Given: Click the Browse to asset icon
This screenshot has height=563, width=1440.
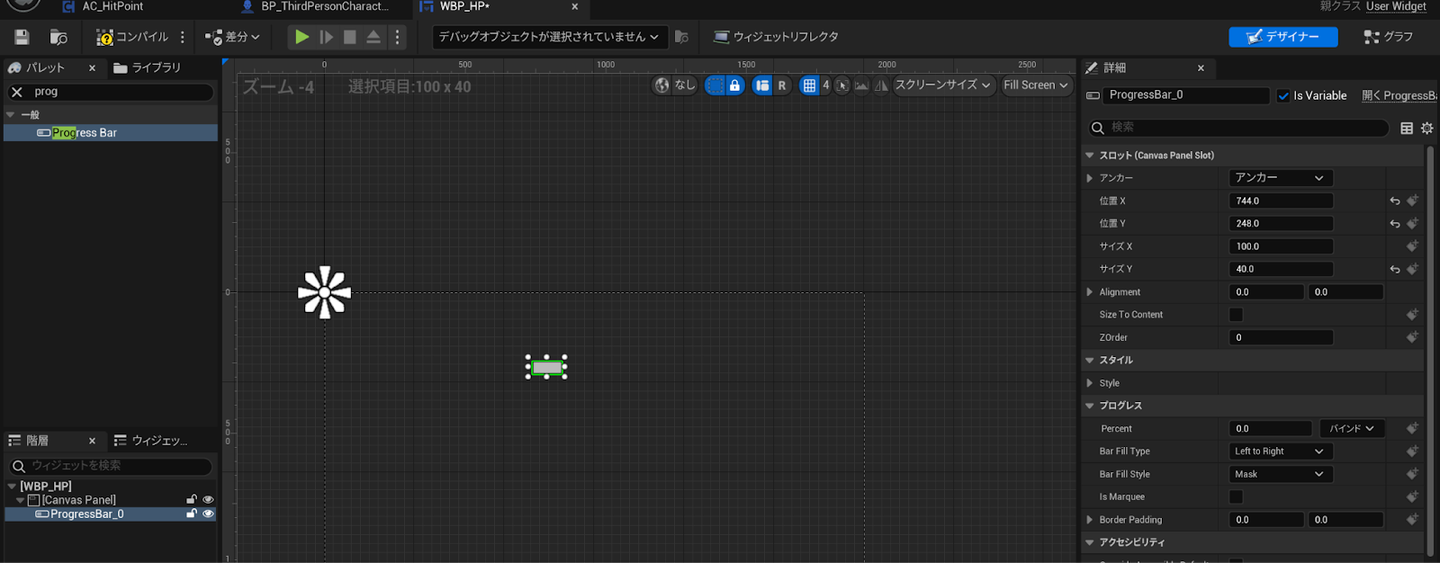Looking at the screenshot, I should click(x=59, y=37).
